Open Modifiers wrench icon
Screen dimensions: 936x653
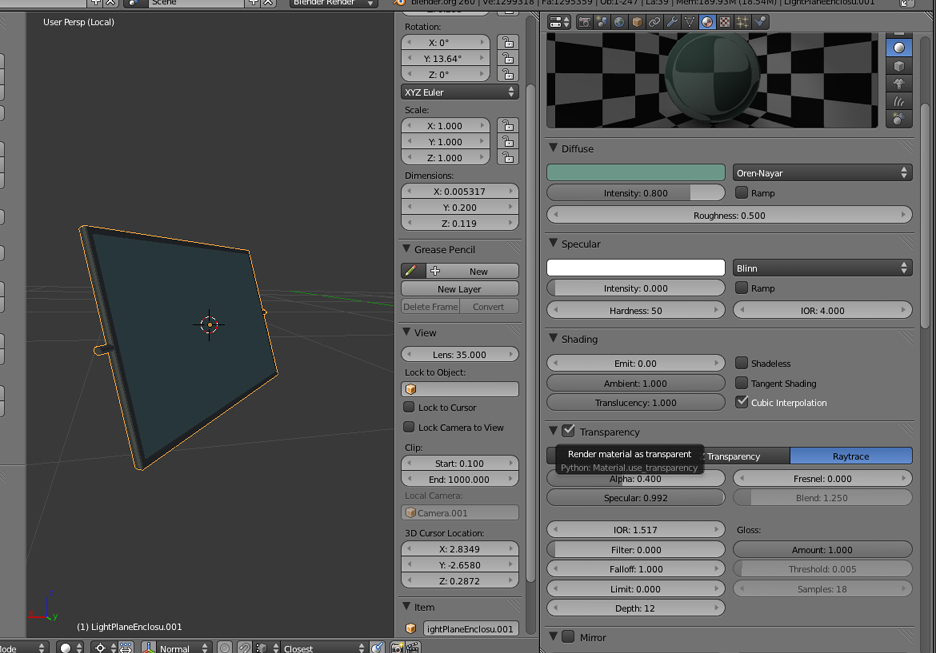tap(672, 22)
